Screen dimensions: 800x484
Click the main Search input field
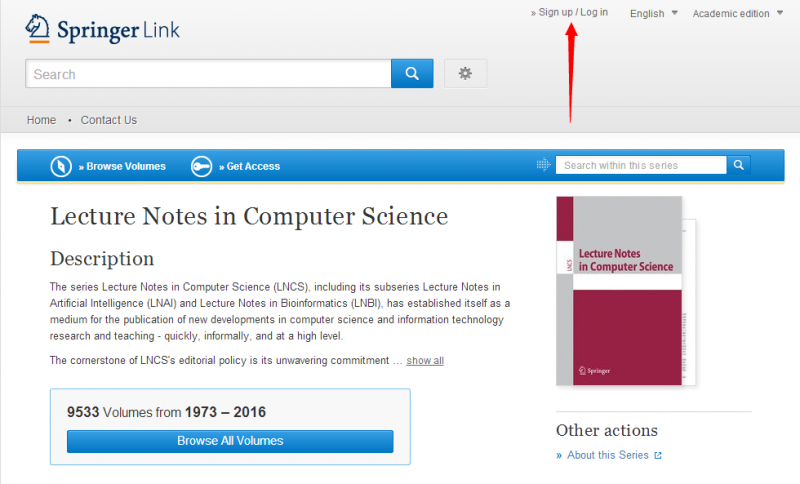(x=208, y=74)
